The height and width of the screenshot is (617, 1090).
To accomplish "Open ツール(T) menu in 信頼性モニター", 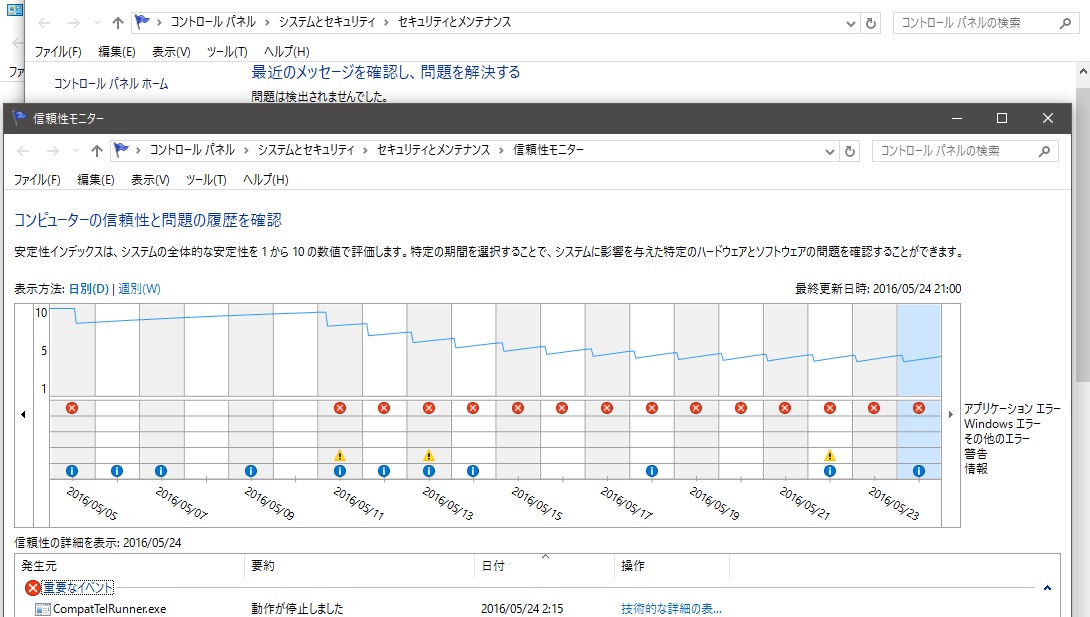I will pyautogui.click(x=206, y=179).
